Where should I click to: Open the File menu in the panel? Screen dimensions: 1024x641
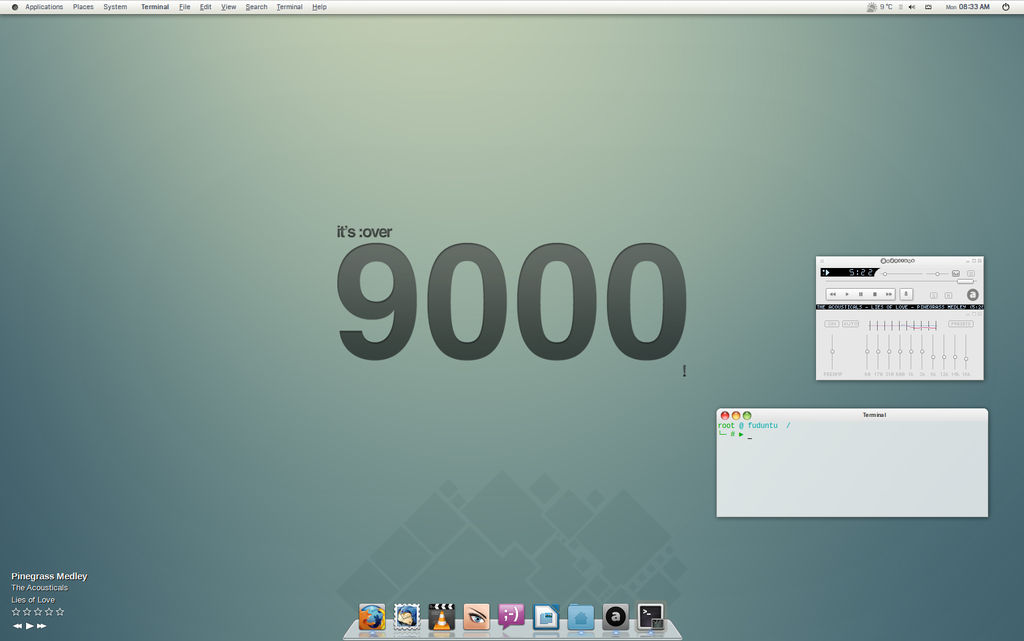(x=185, y=7)
